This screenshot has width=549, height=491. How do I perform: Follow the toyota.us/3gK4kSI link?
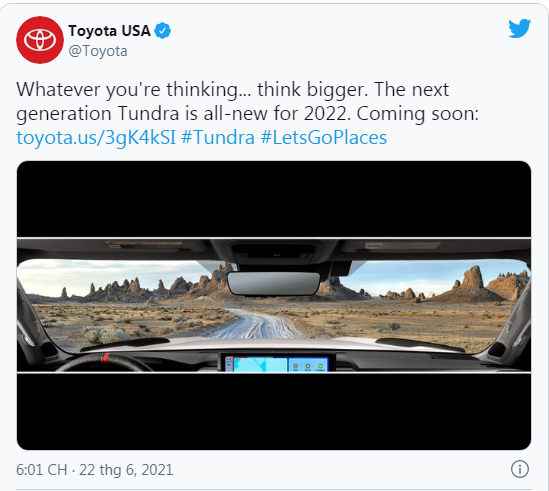tap(96, 137)
